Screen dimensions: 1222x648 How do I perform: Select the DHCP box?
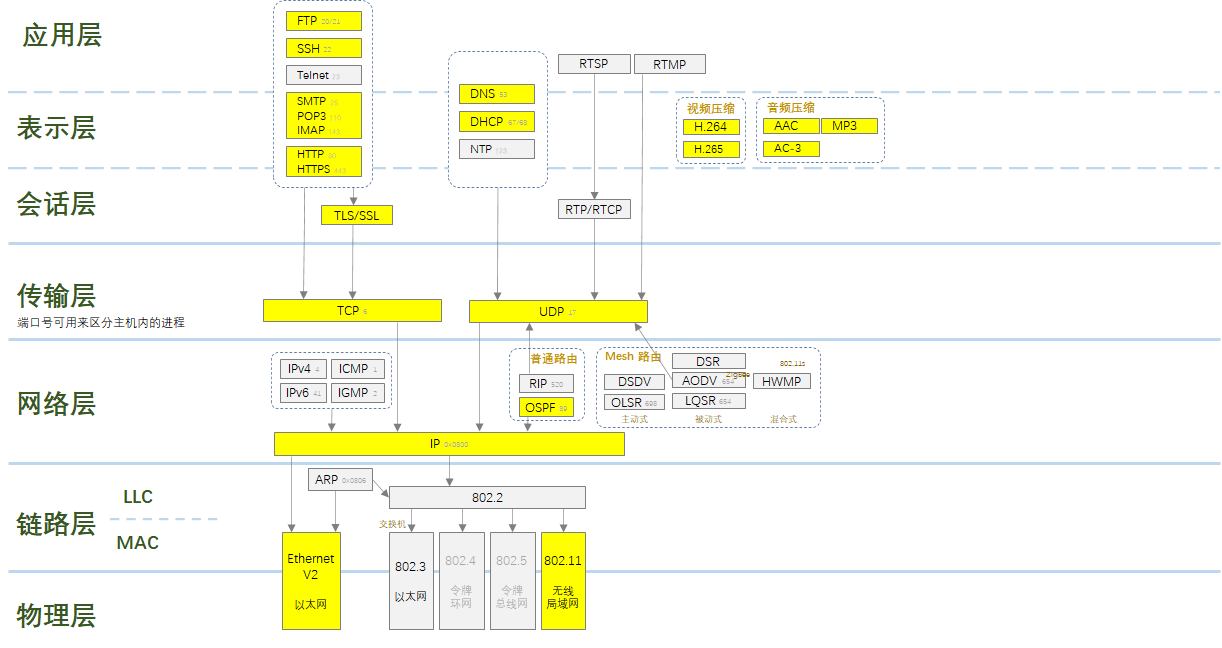coord(497,122)
